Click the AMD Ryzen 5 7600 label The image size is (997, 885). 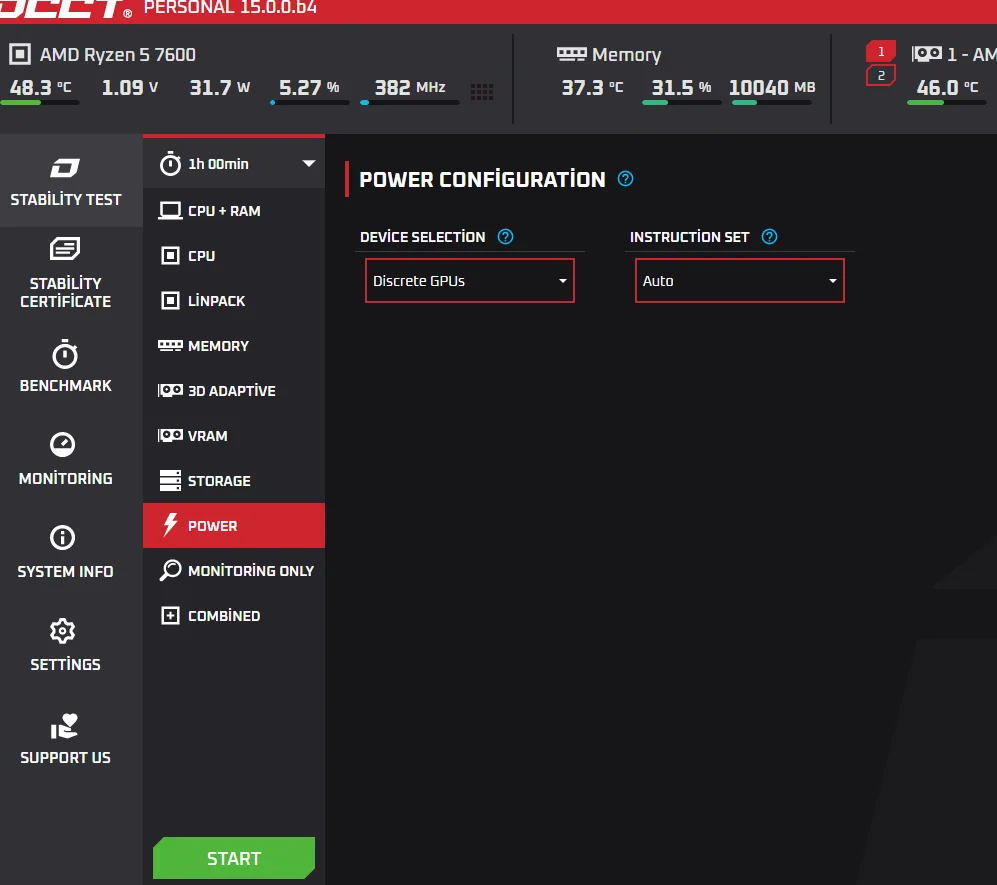click(x=118, y=55)
